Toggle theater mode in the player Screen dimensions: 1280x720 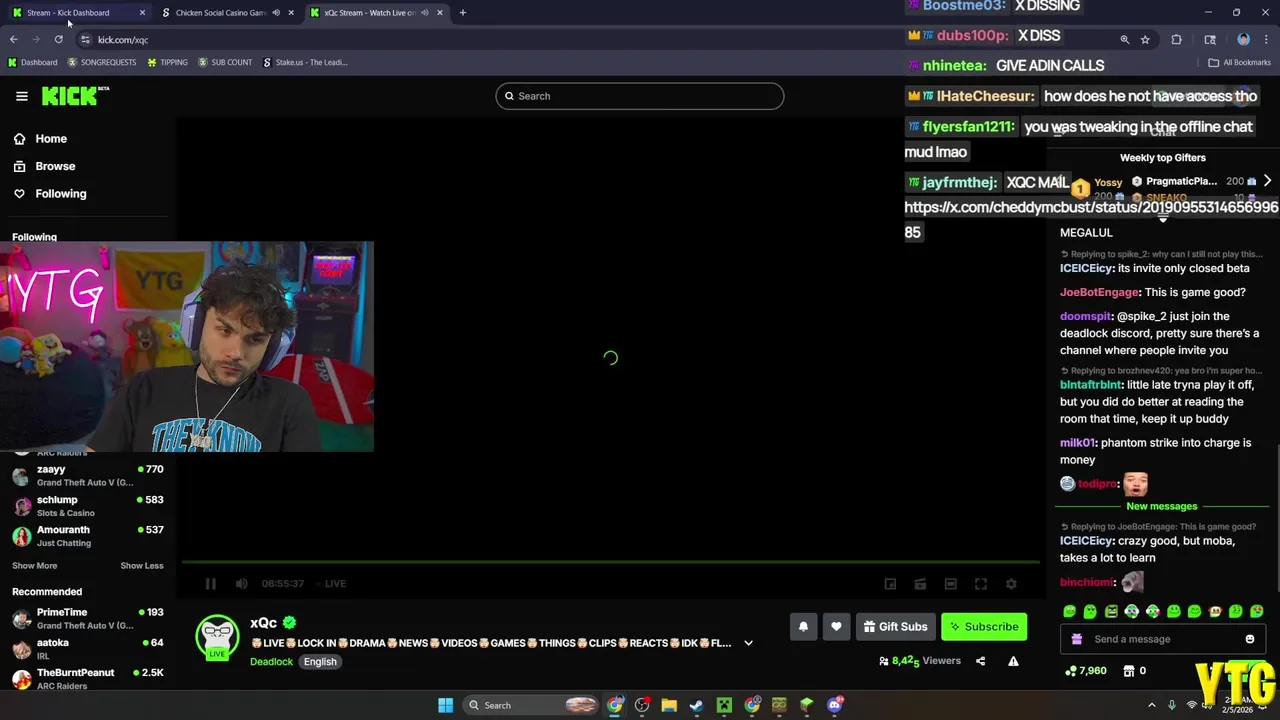click(951, 584)
